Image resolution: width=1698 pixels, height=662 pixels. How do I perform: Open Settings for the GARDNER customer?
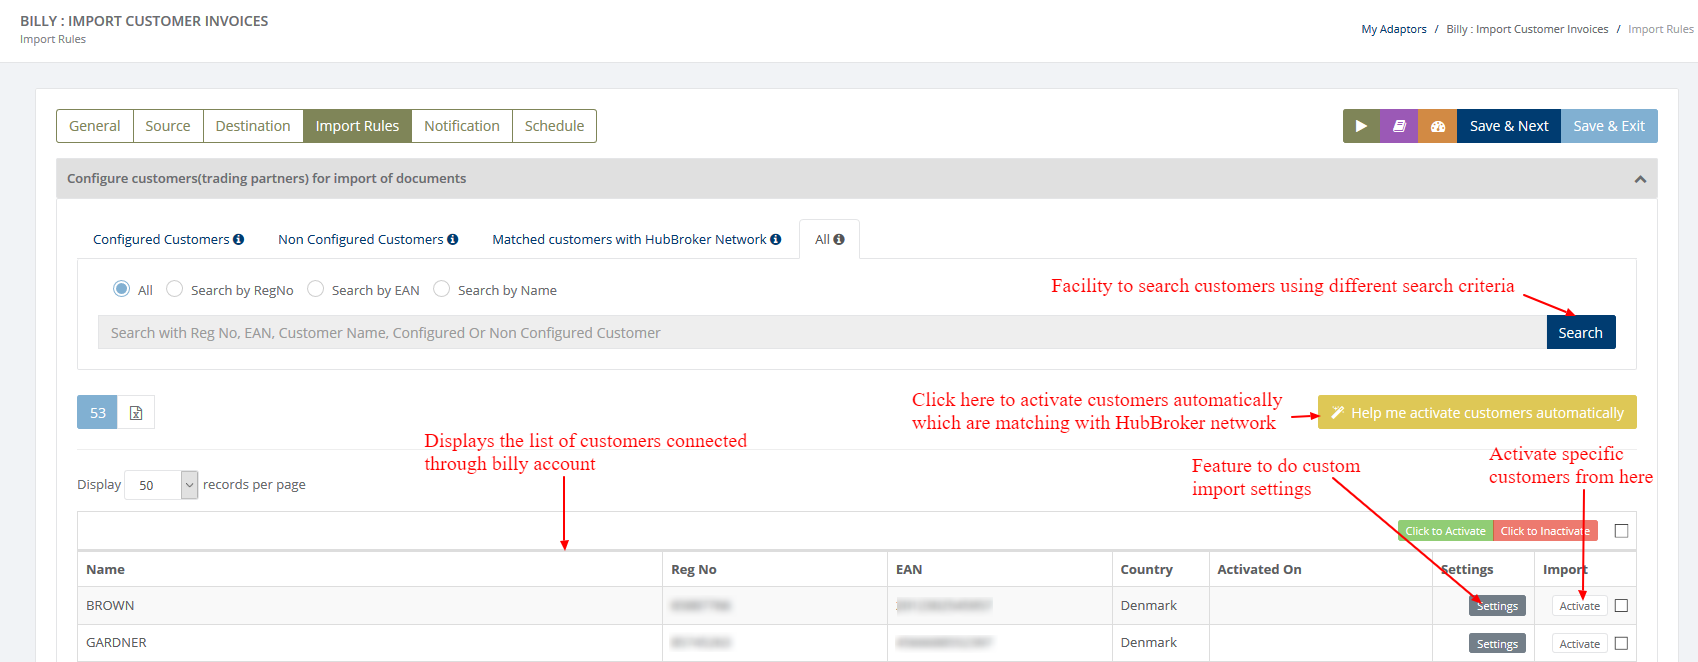(x=1497, y=644)
